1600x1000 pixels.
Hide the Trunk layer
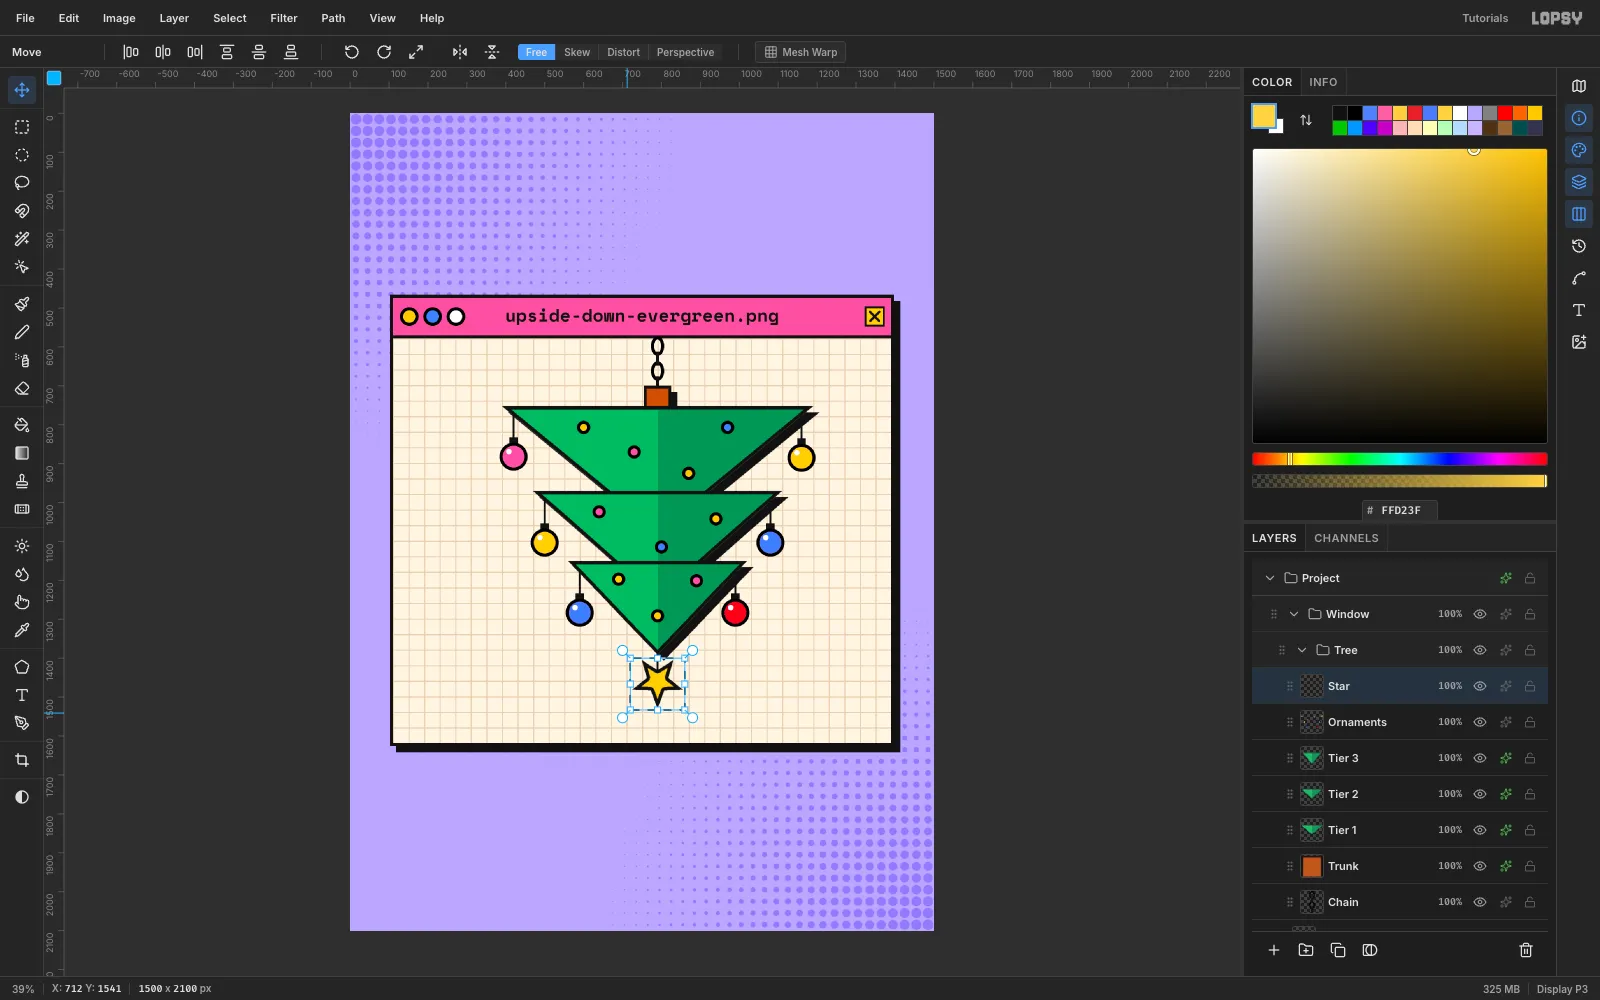[x=1480, y=866]
